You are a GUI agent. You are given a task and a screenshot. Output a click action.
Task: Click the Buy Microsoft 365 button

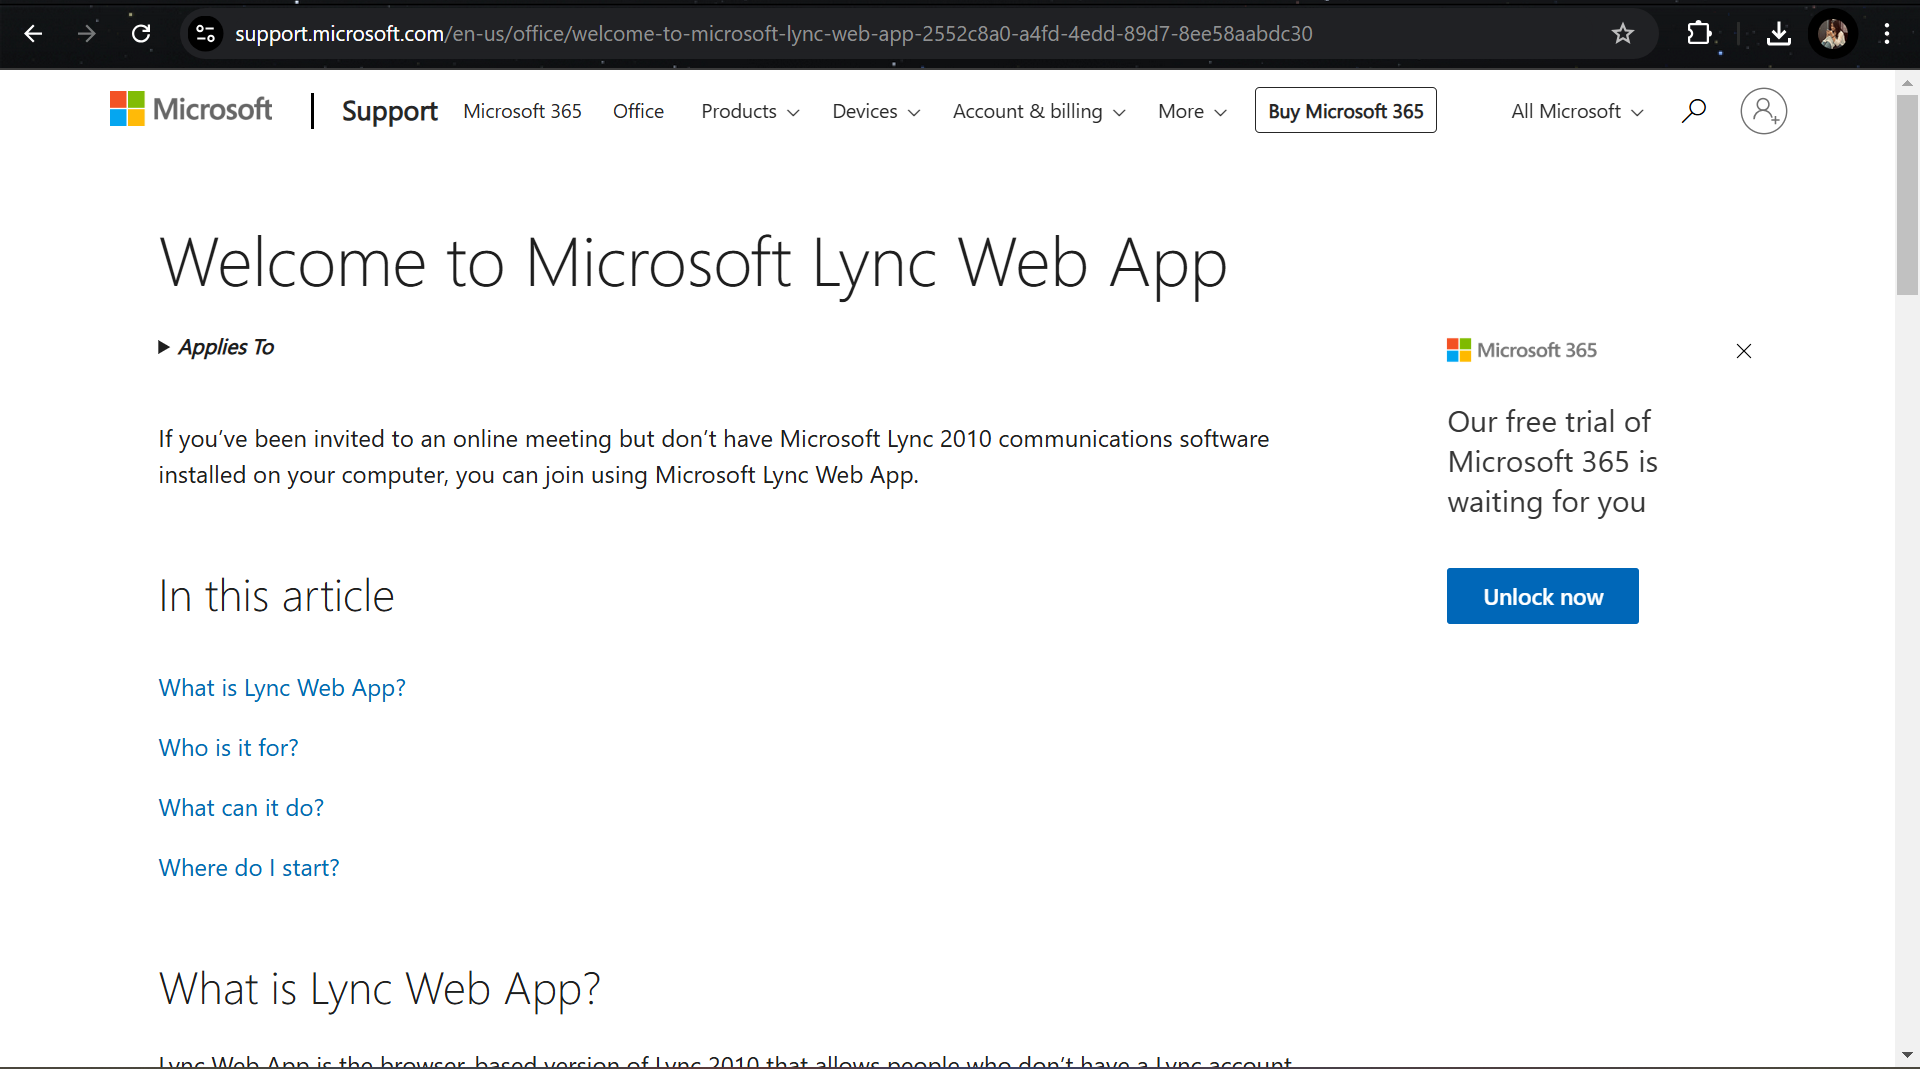coord(1345,111)
